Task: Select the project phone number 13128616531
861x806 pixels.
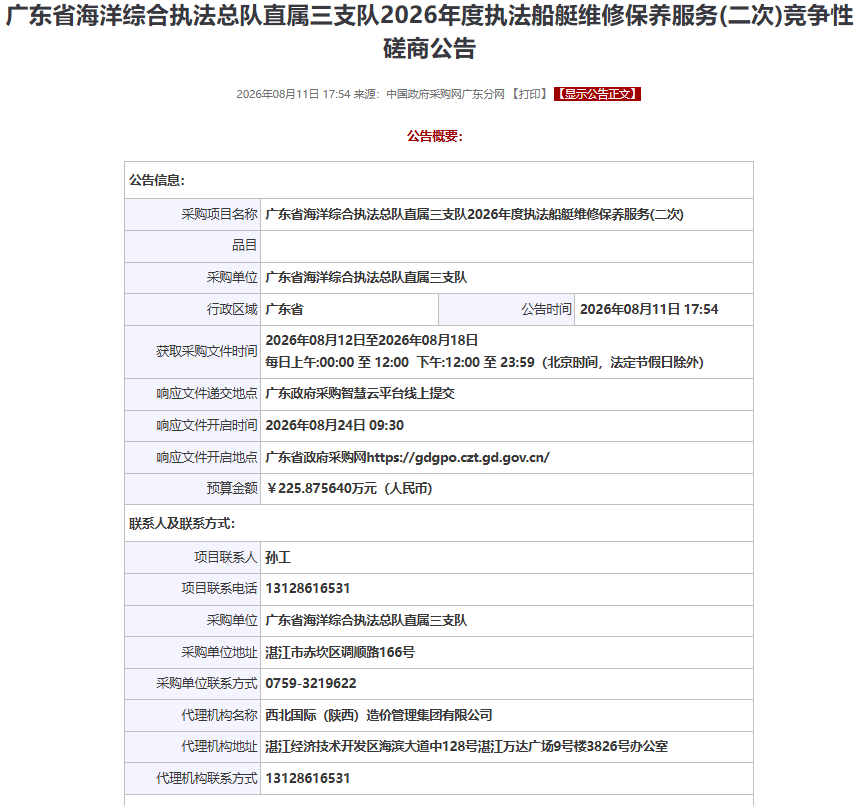Action: 308,589
